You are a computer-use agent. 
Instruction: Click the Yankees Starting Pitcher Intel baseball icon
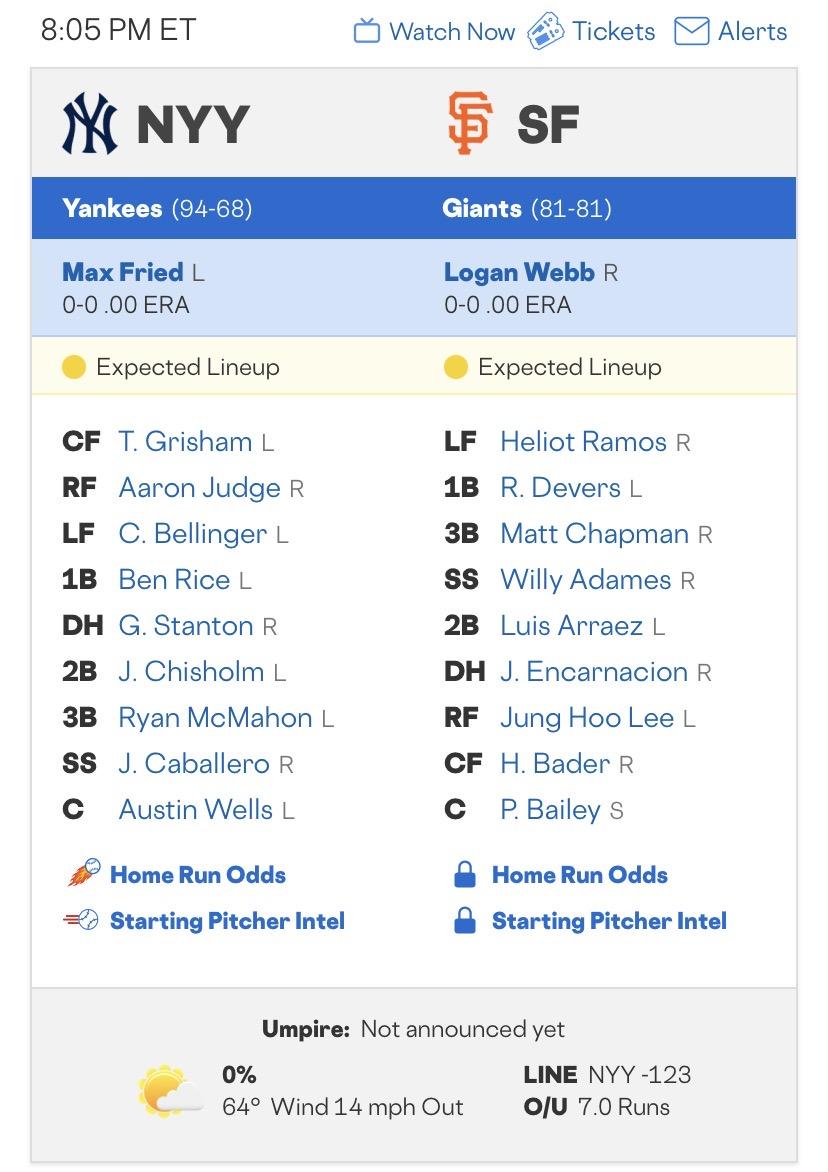pyautogui.click(x=81, y=921)
